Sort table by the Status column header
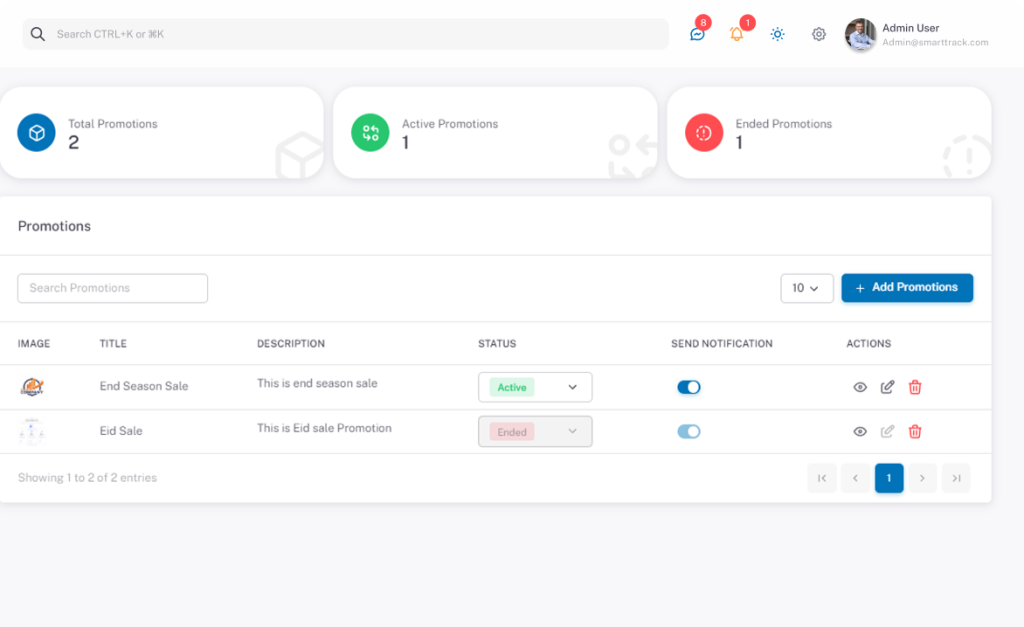 pos(497,344)
